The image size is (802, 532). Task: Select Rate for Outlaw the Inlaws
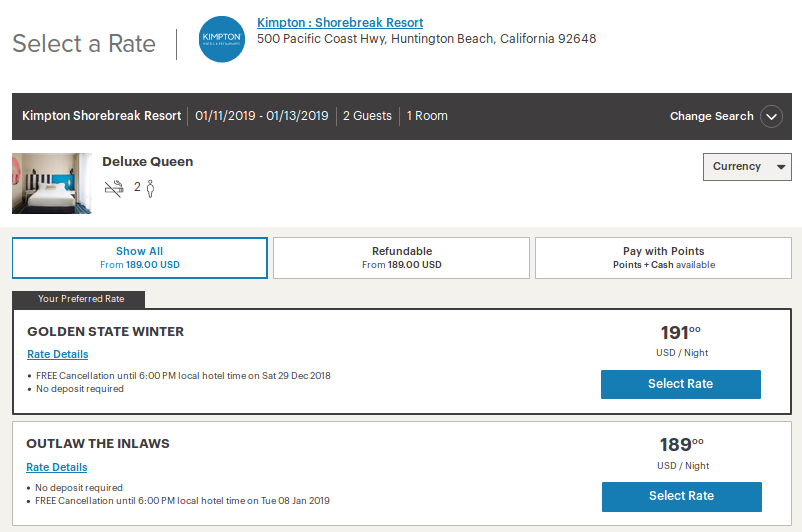[x=681, y=496]
